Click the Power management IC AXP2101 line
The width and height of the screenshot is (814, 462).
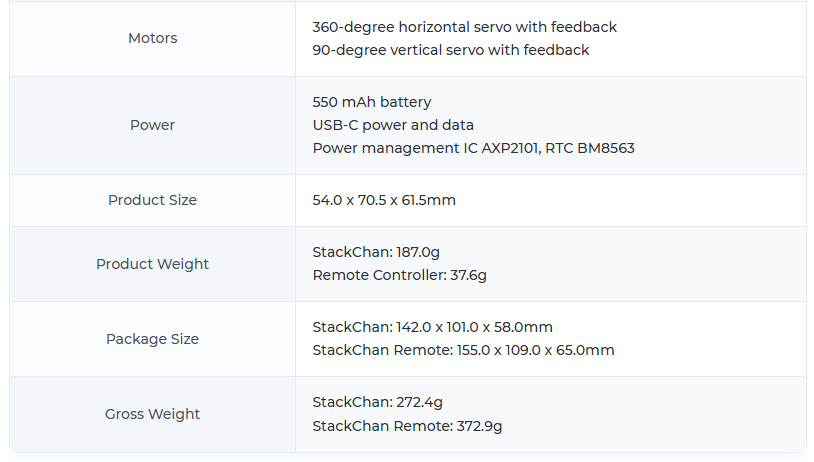pos(473,148)
